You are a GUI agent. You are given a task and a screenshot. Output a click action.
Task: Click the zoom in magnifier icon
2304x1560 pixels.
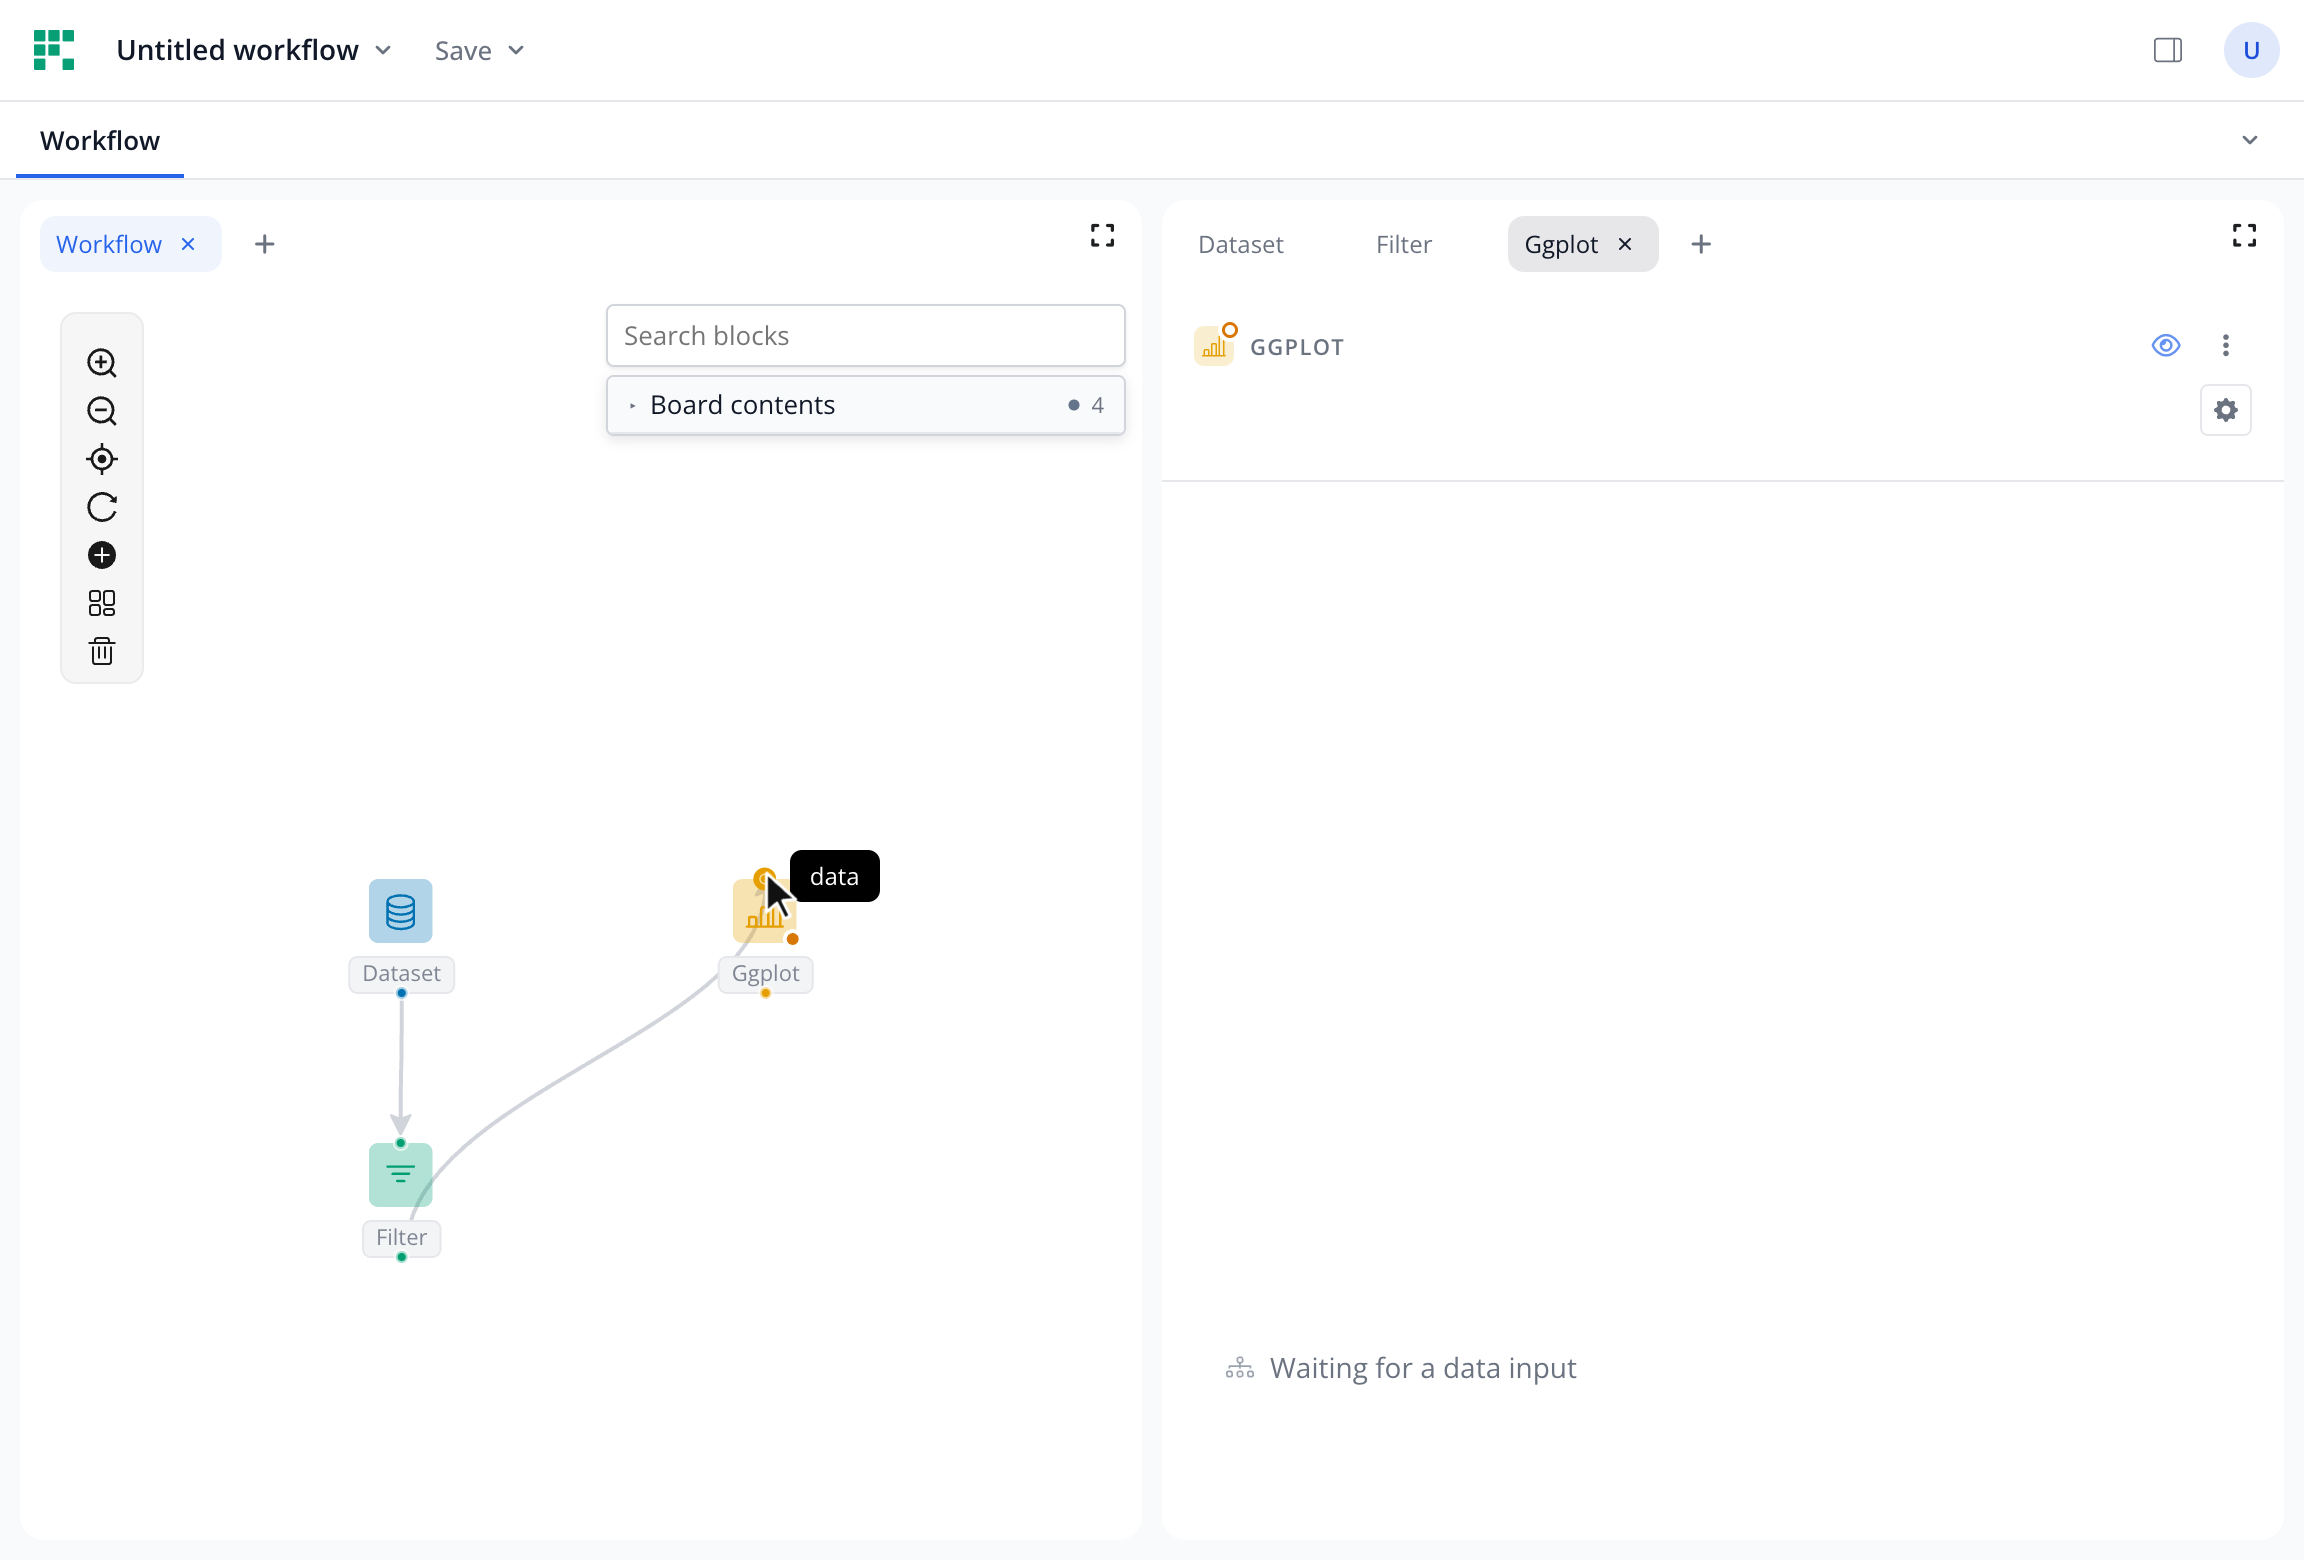(102, 363)
